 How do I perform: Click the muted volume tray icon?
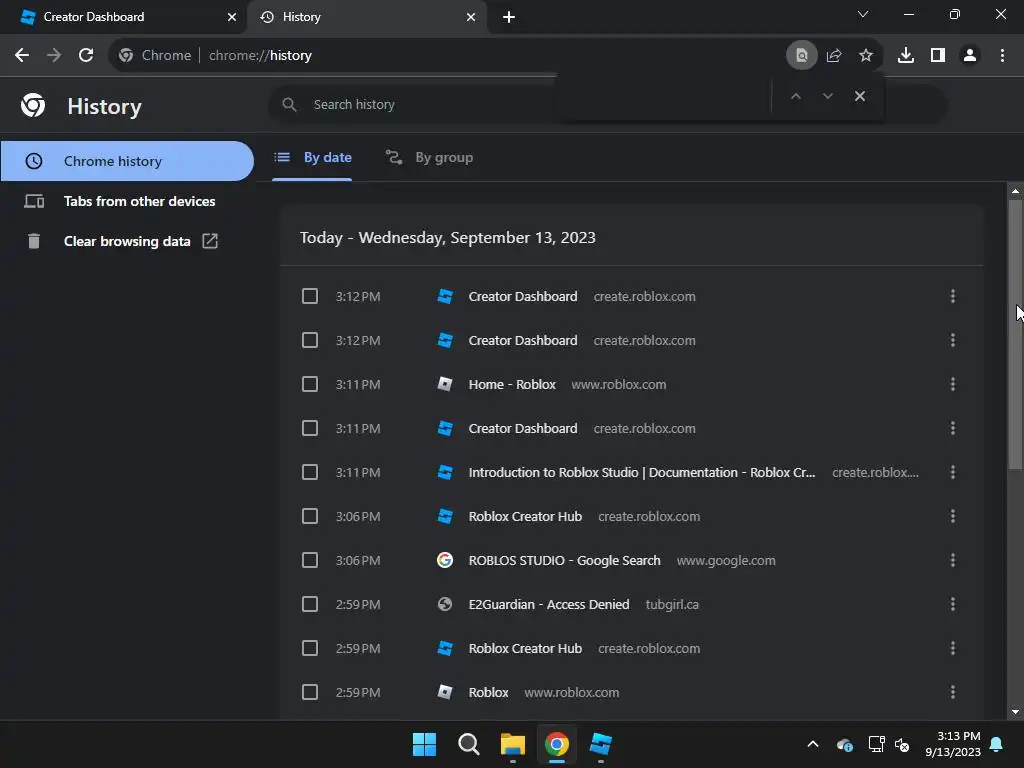point(902,744)
